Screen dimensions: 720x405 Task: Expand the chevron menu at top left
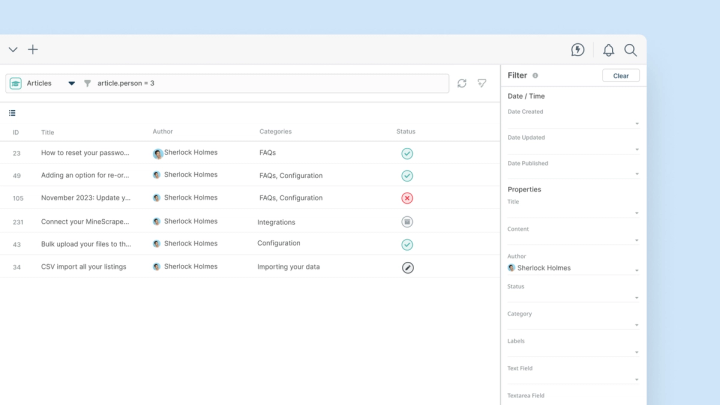point(13,49)
